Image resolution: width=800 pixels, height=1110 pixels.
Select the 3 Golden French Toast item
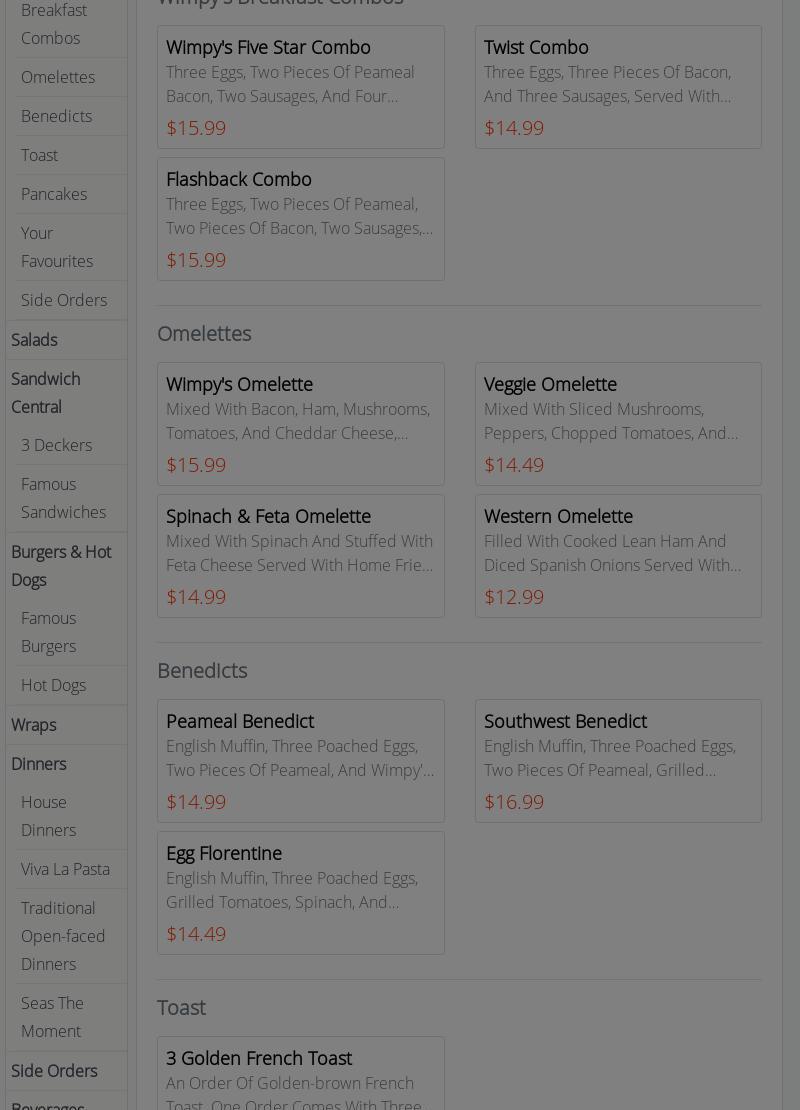pos(300,1075)
